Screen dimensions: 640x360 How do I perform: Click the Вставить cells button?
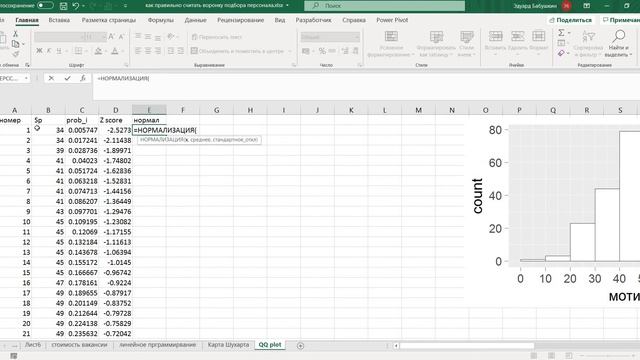coord(496,43)
